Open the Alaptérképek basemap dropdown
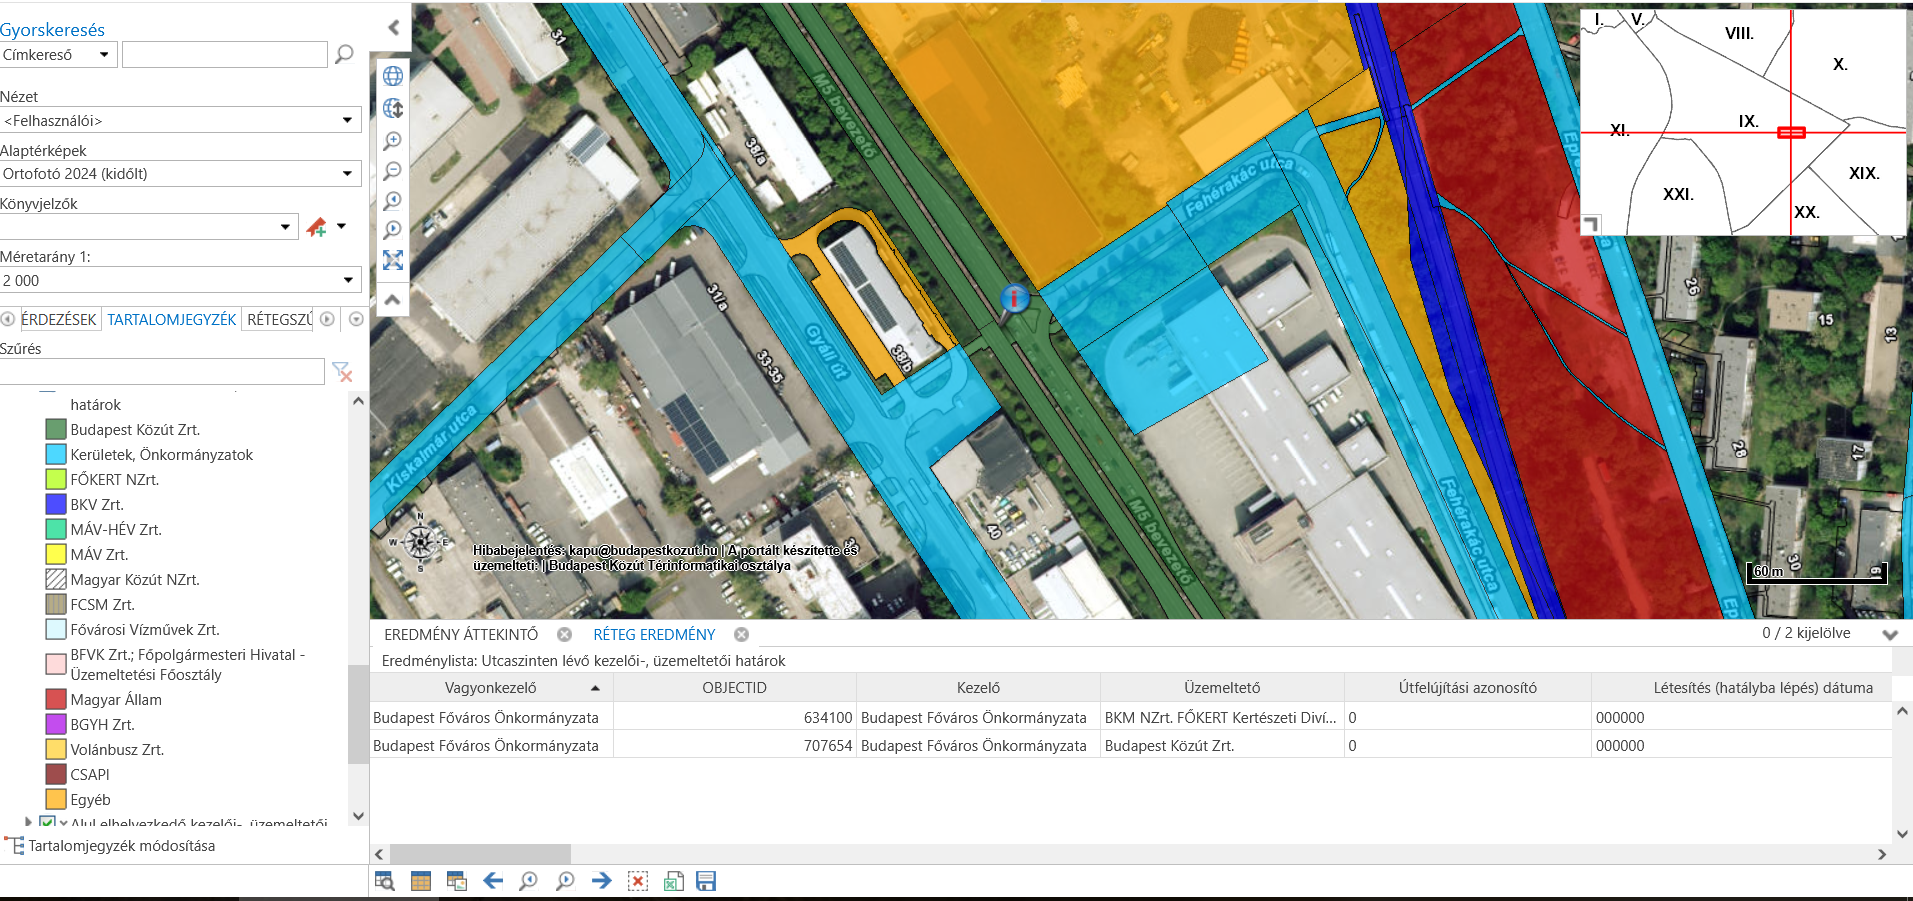 [x=346, y=174]
